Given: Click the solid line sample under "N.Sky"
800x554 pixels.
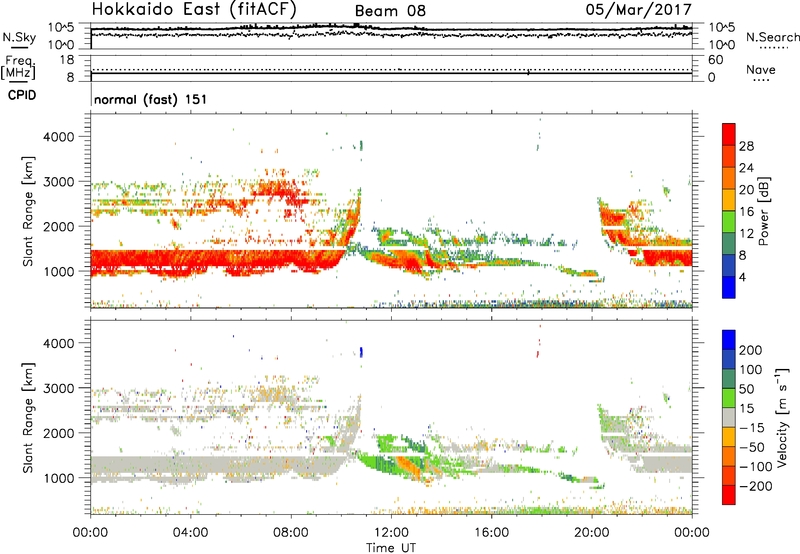Looking at the screenshot, I should coord(19,47).
